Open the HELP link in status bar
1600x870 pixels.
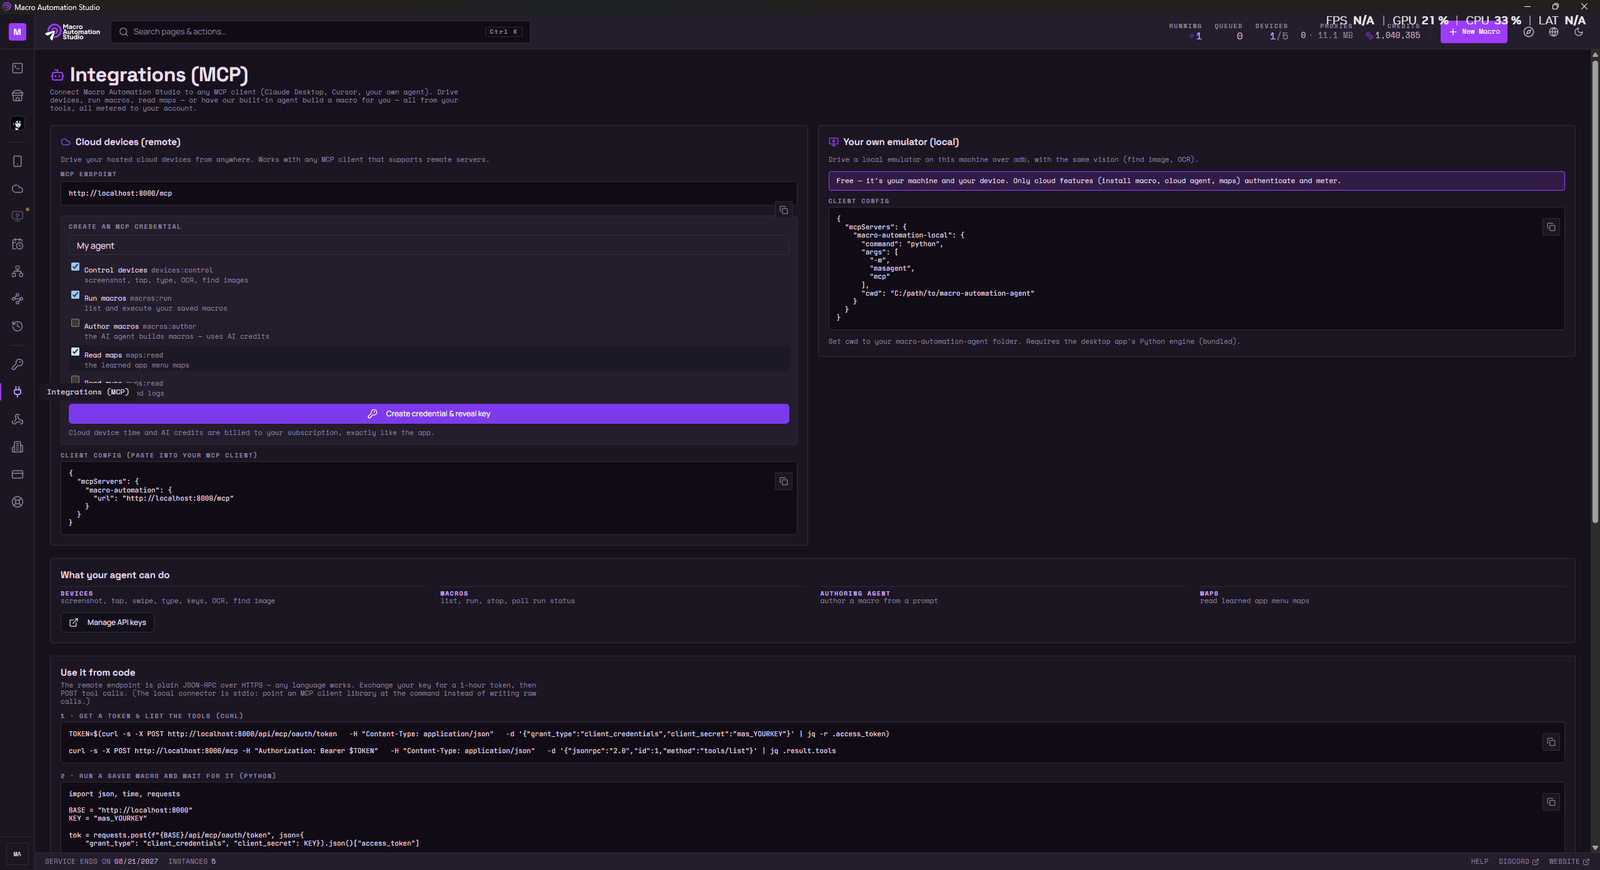pos(1479,861)
